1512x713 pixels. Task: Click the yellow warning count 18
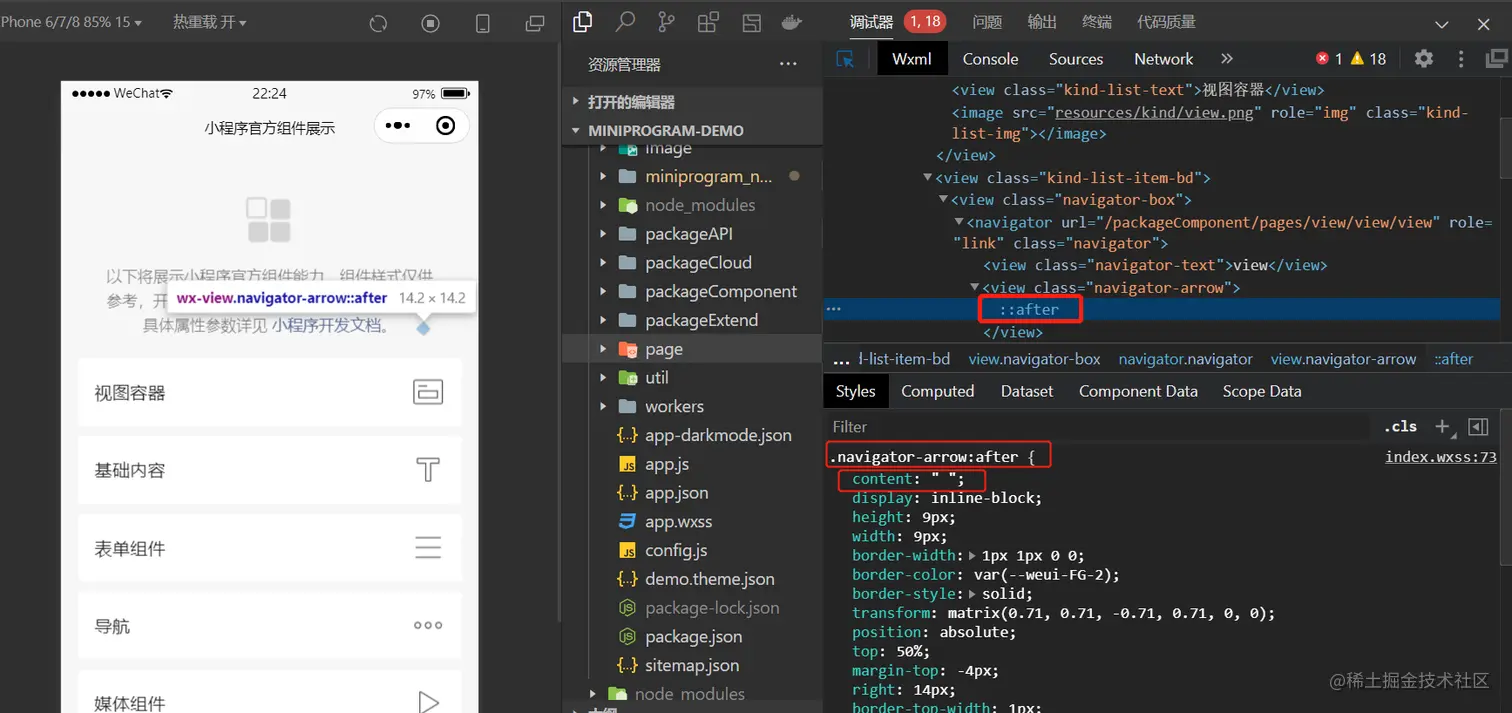pyautogui.click(x=1368, y=59)
